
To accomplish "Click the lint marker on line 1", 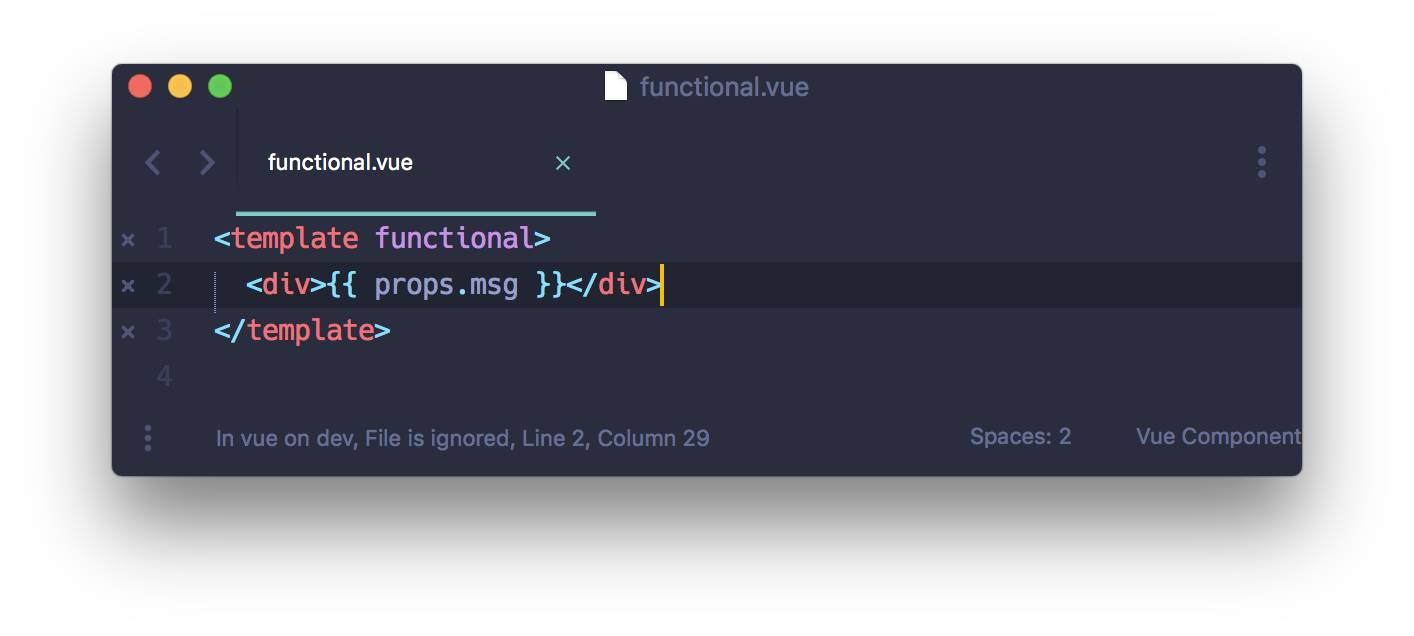I will [128, 240].
